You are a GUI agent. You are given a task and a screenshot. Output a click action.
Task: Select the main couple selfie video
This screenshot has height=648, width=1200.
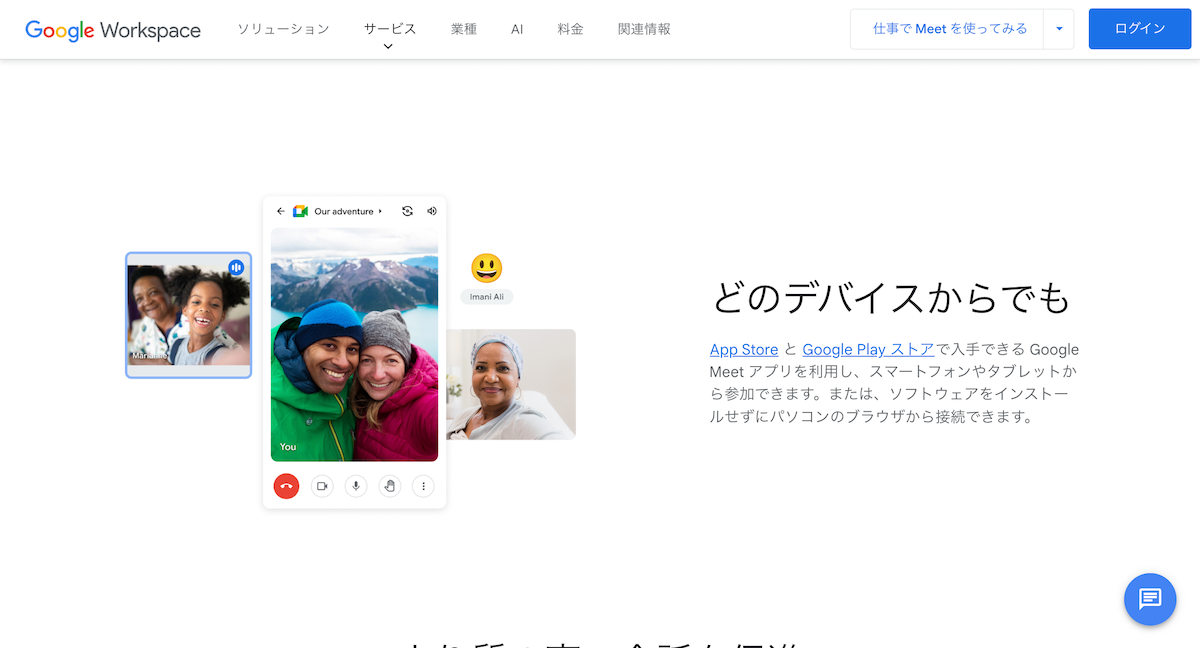[354, 344]
